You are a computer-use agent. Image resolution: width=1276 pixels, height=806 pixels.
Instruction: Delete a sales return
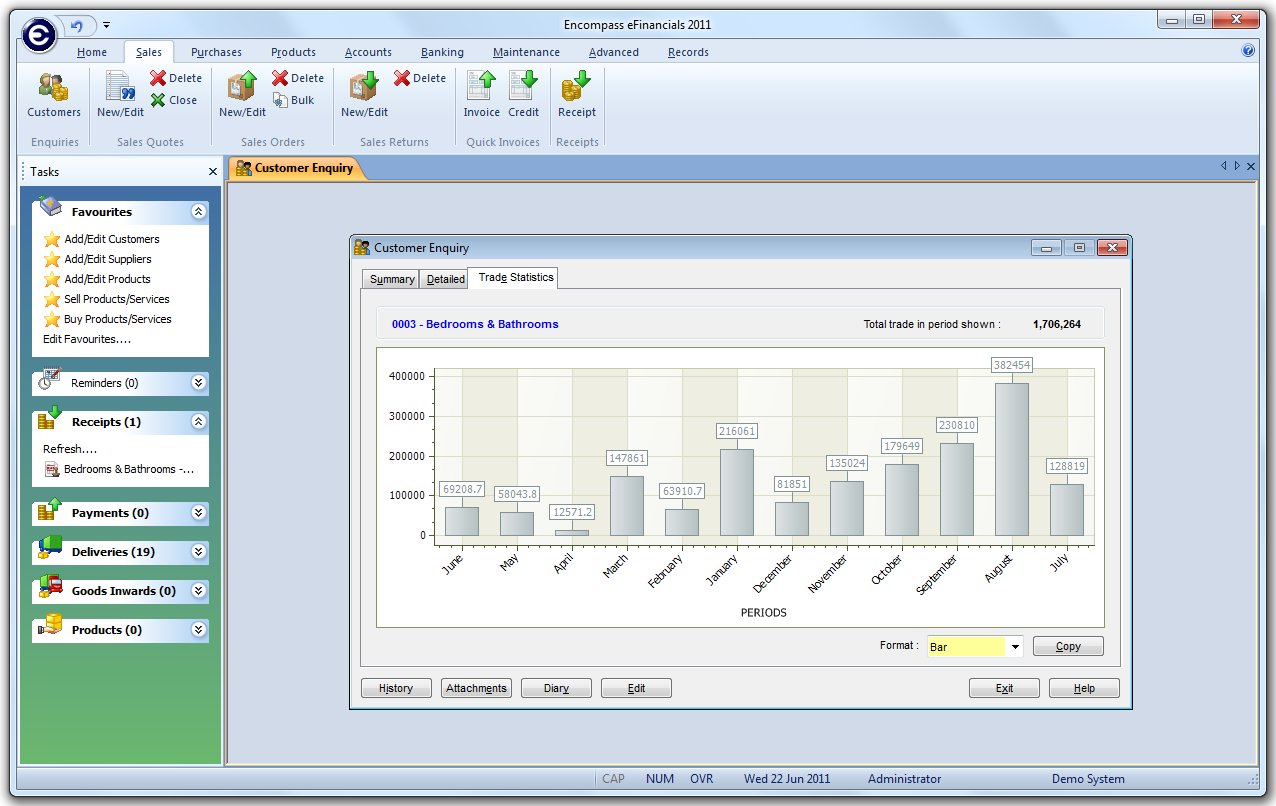pos(420,78)
